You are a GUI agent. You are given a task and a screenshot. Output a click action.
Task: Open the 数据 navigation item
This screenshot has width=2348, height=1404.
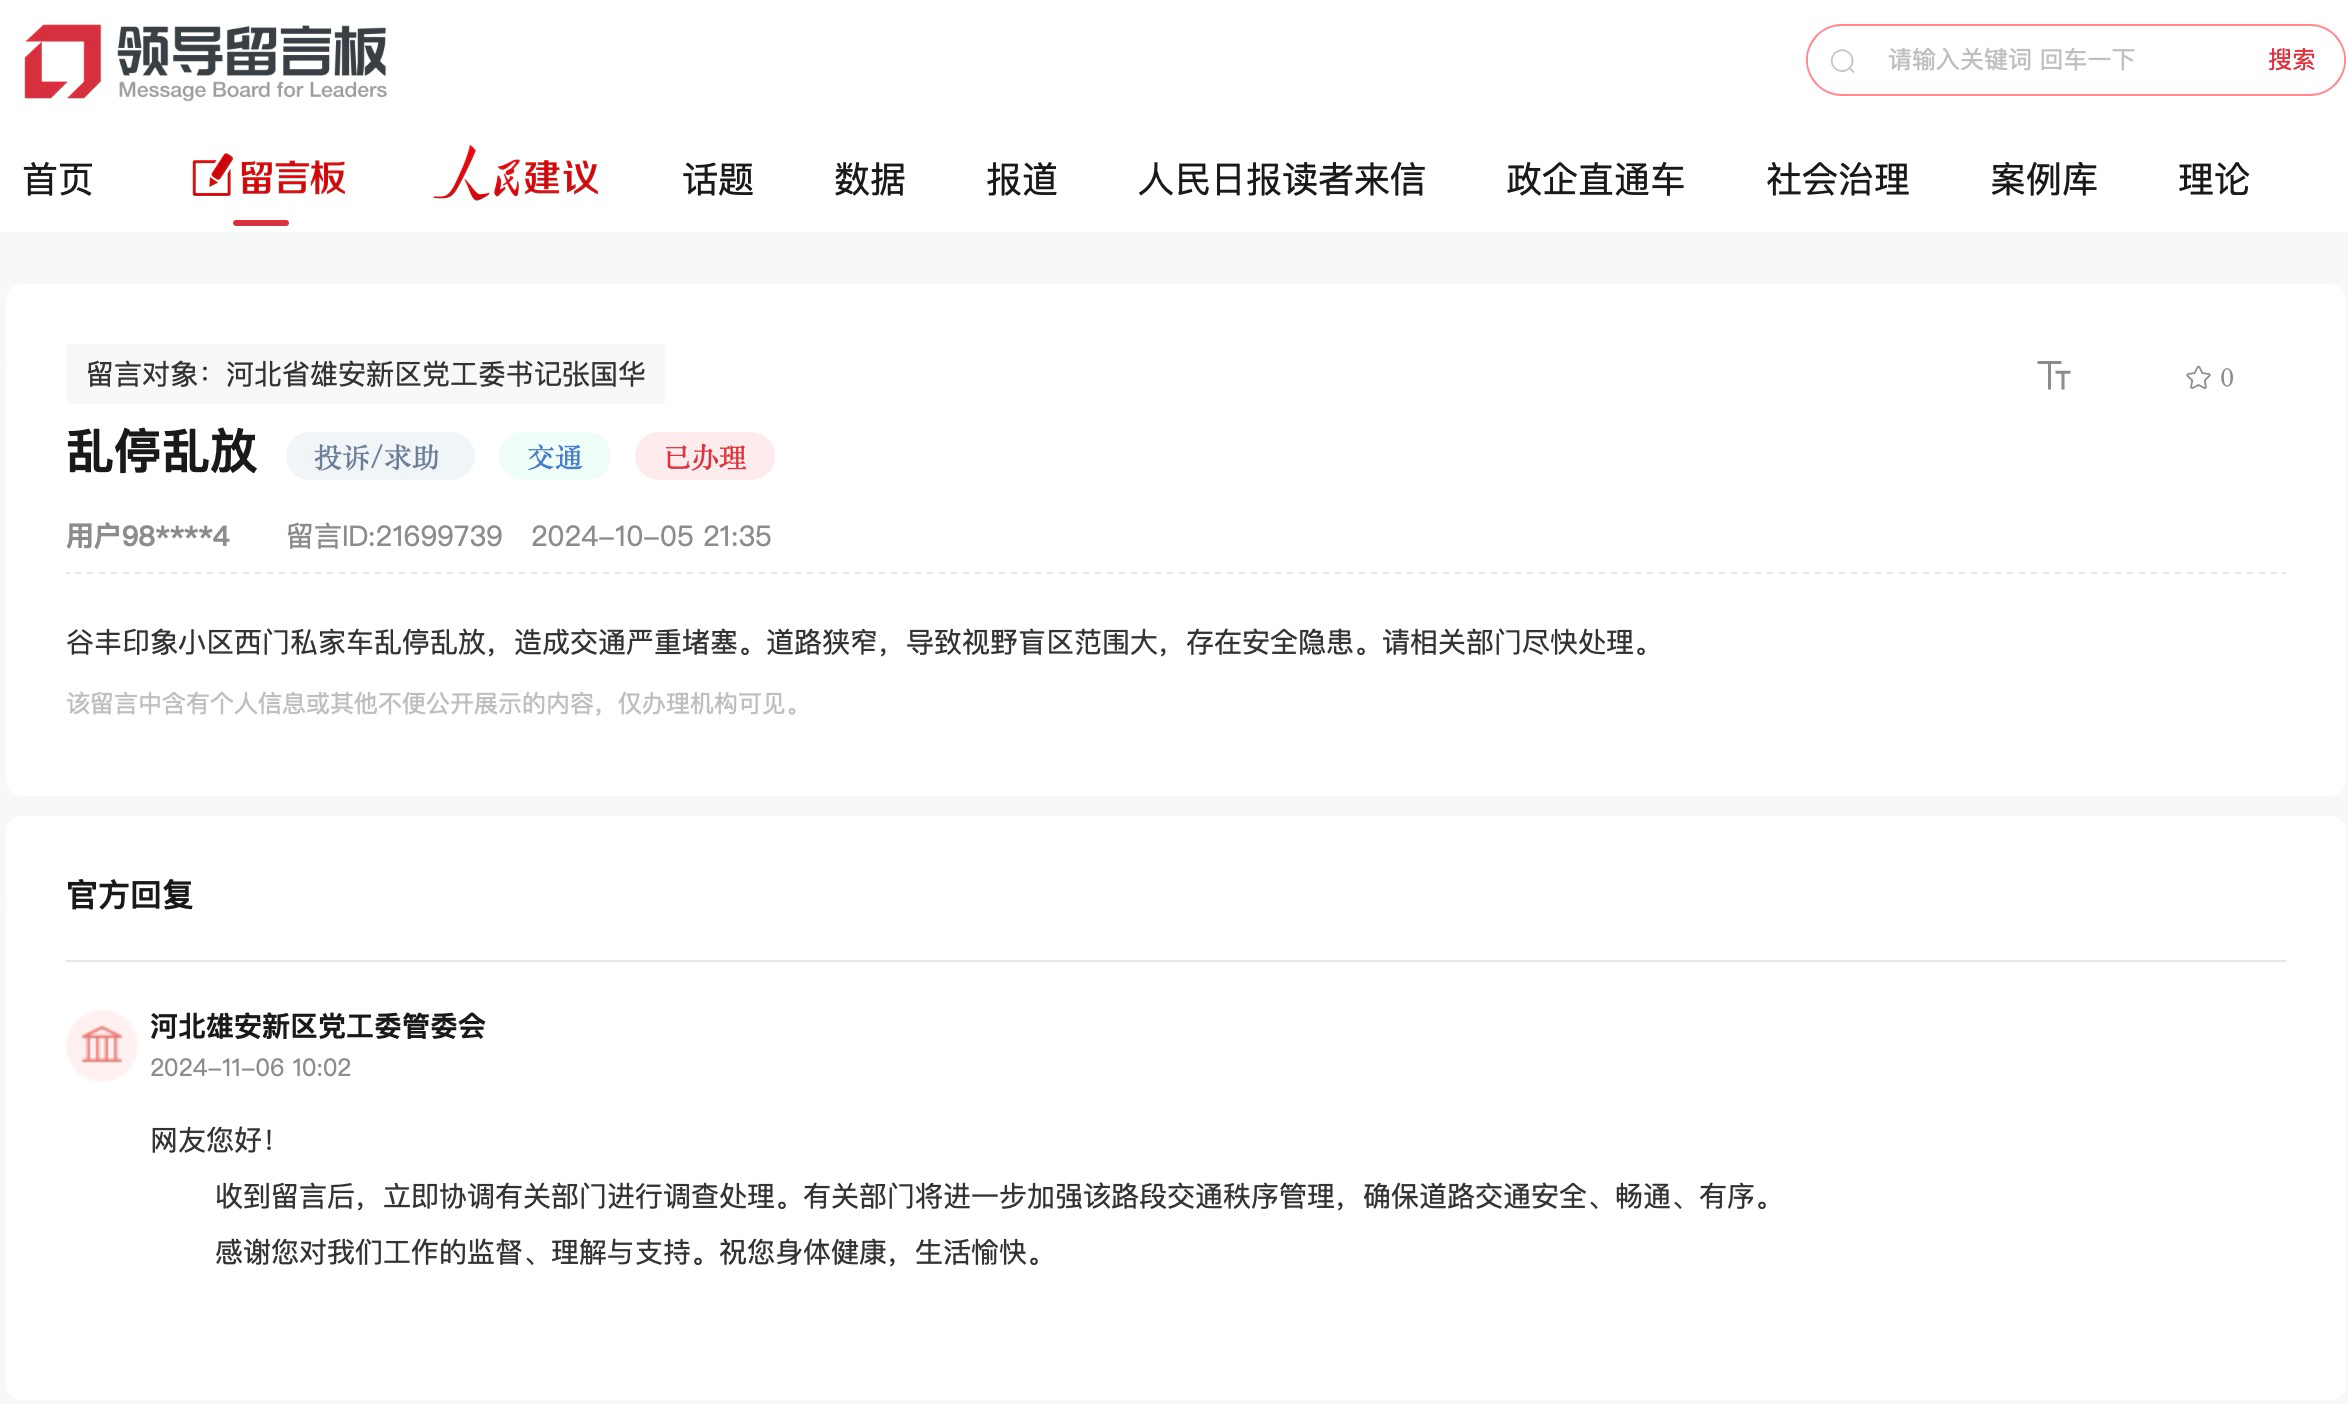(x=869, y=180)
